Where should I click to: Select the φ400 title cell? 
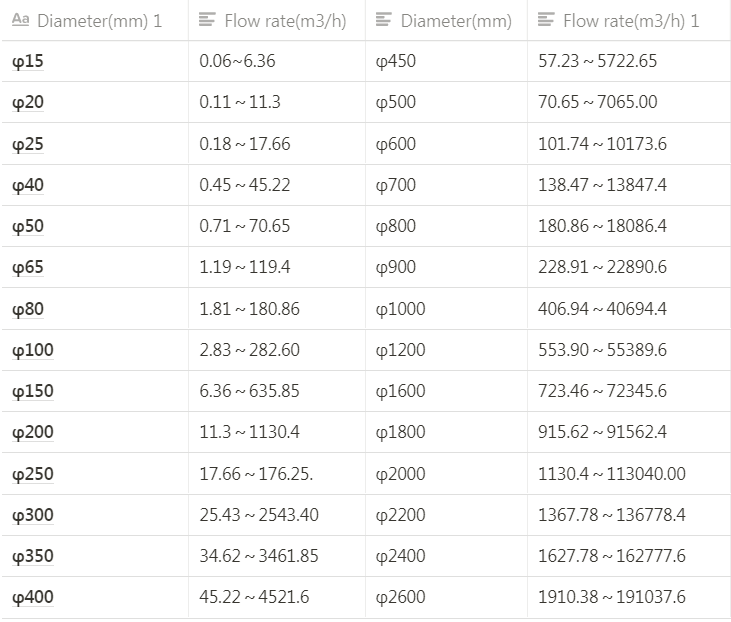click(33, 598)
